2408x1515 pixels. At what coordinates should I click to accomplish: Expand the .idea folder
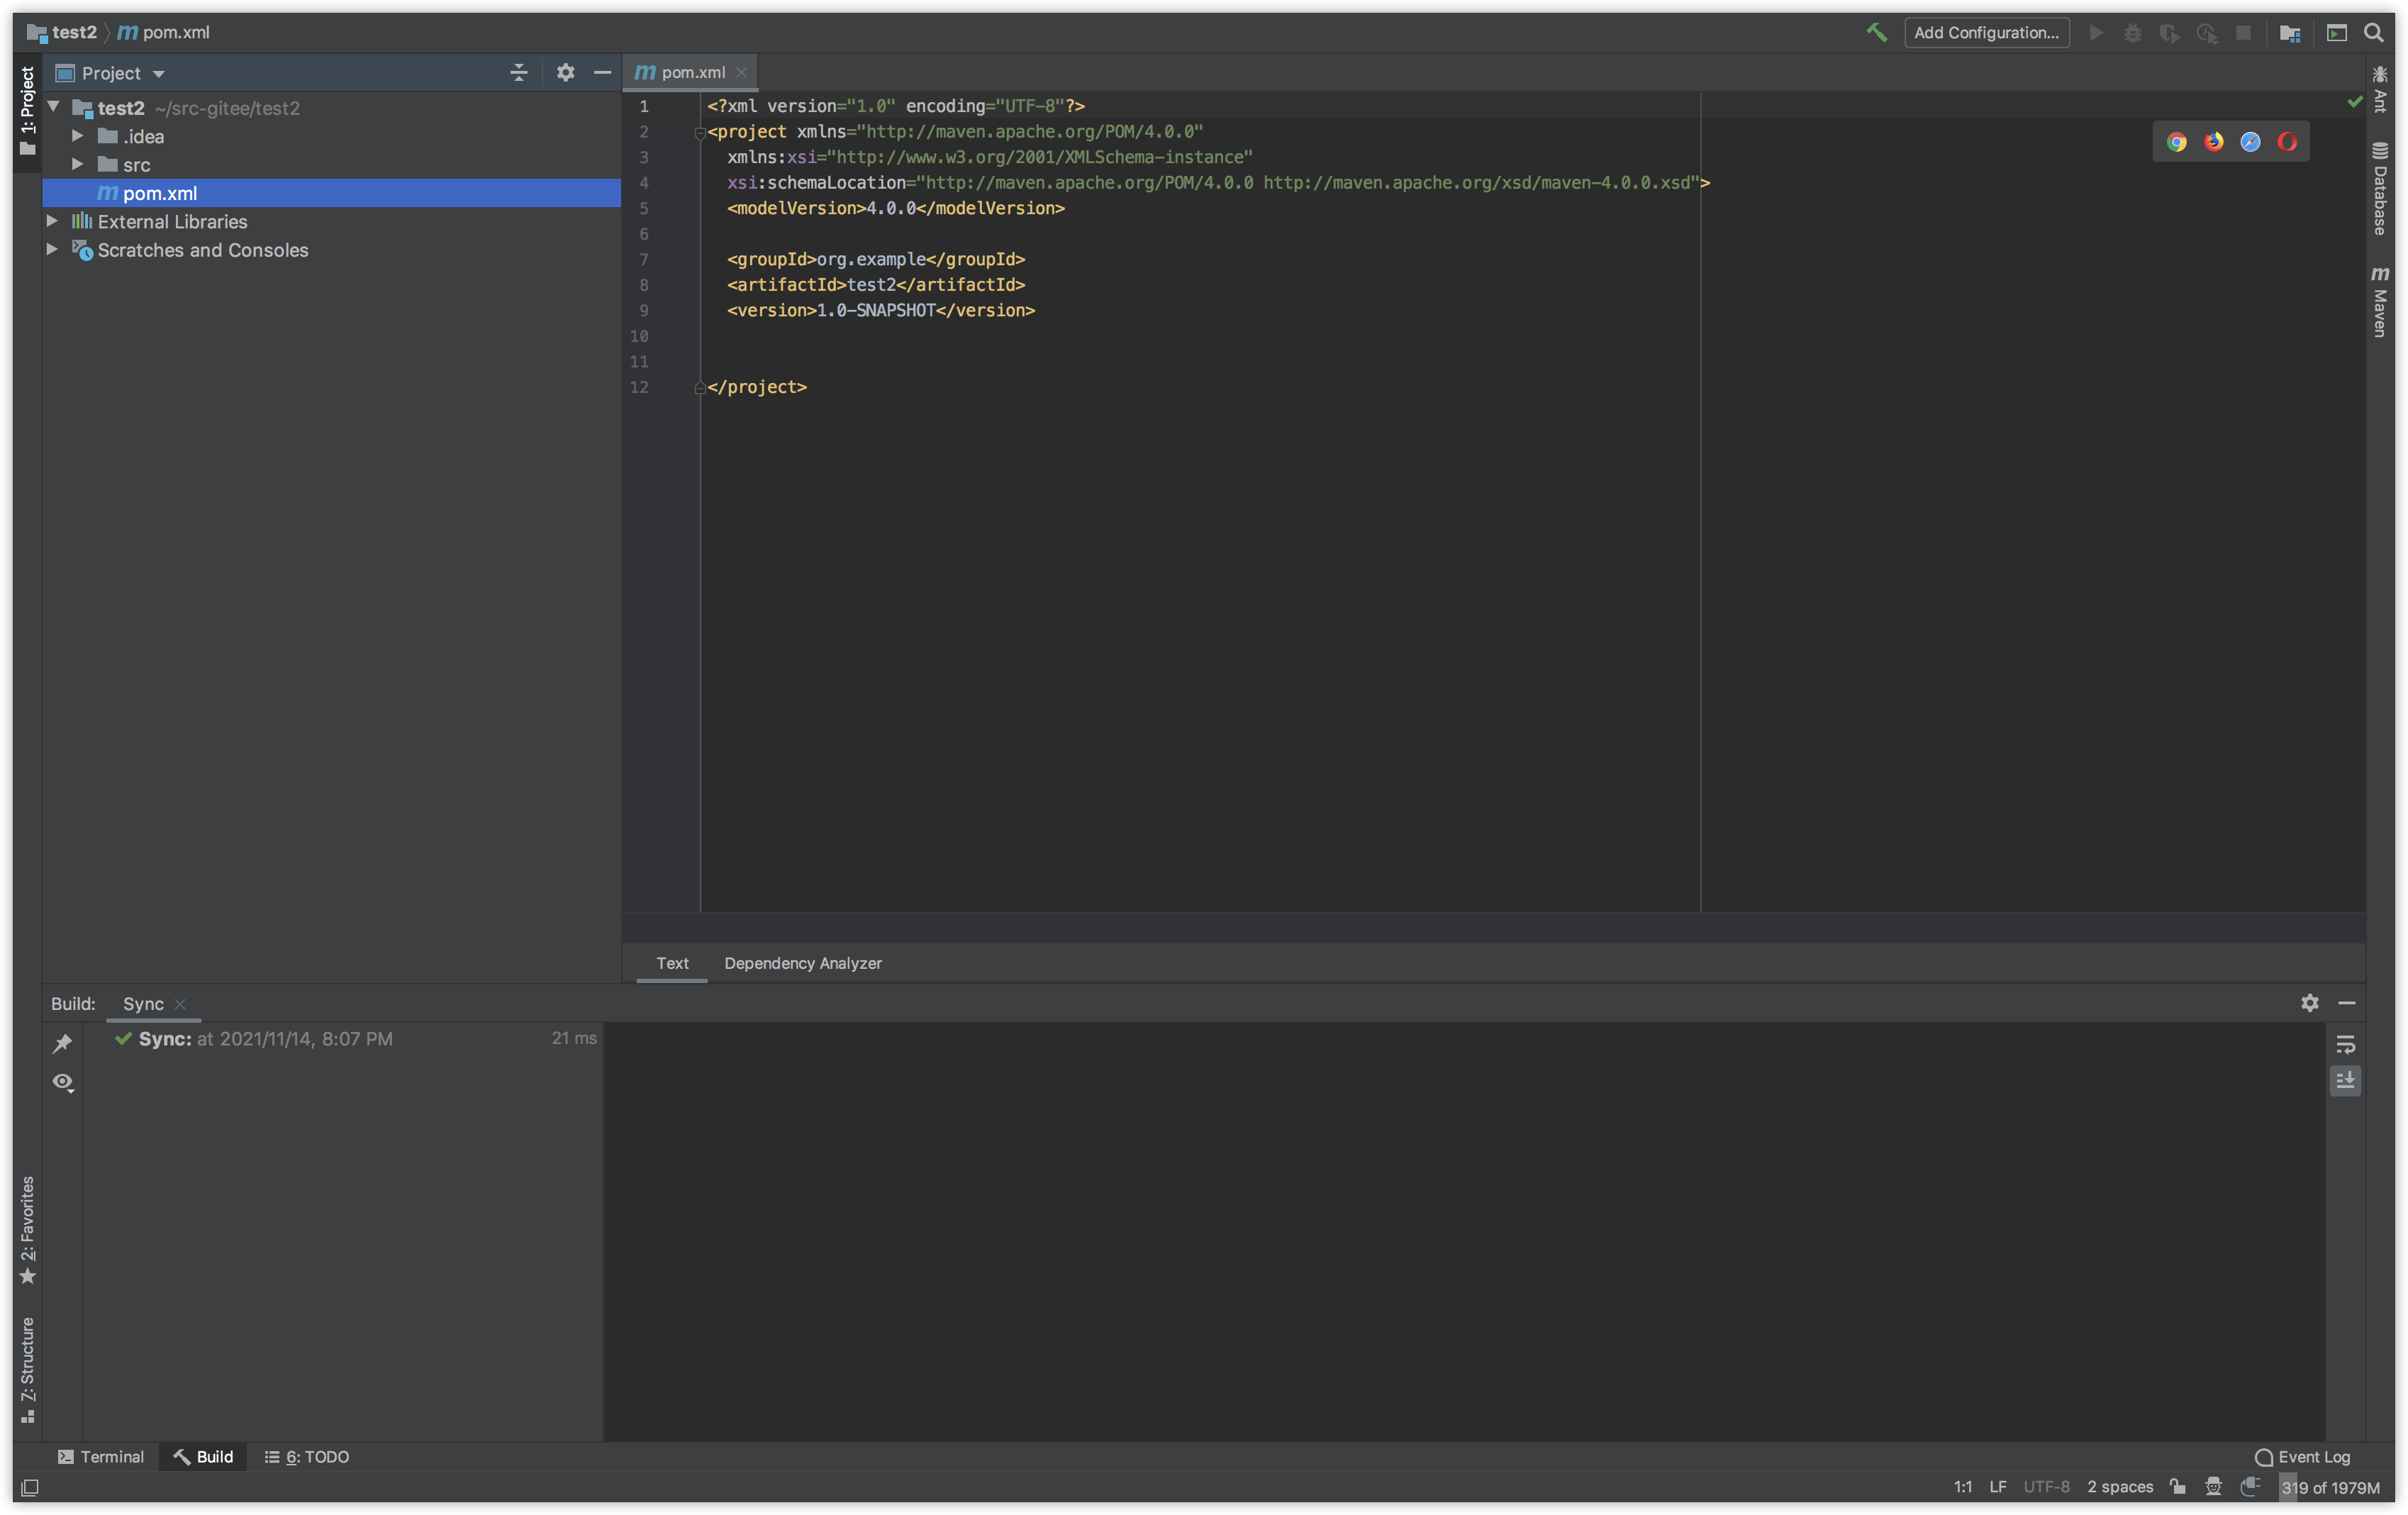pos(77,136)
